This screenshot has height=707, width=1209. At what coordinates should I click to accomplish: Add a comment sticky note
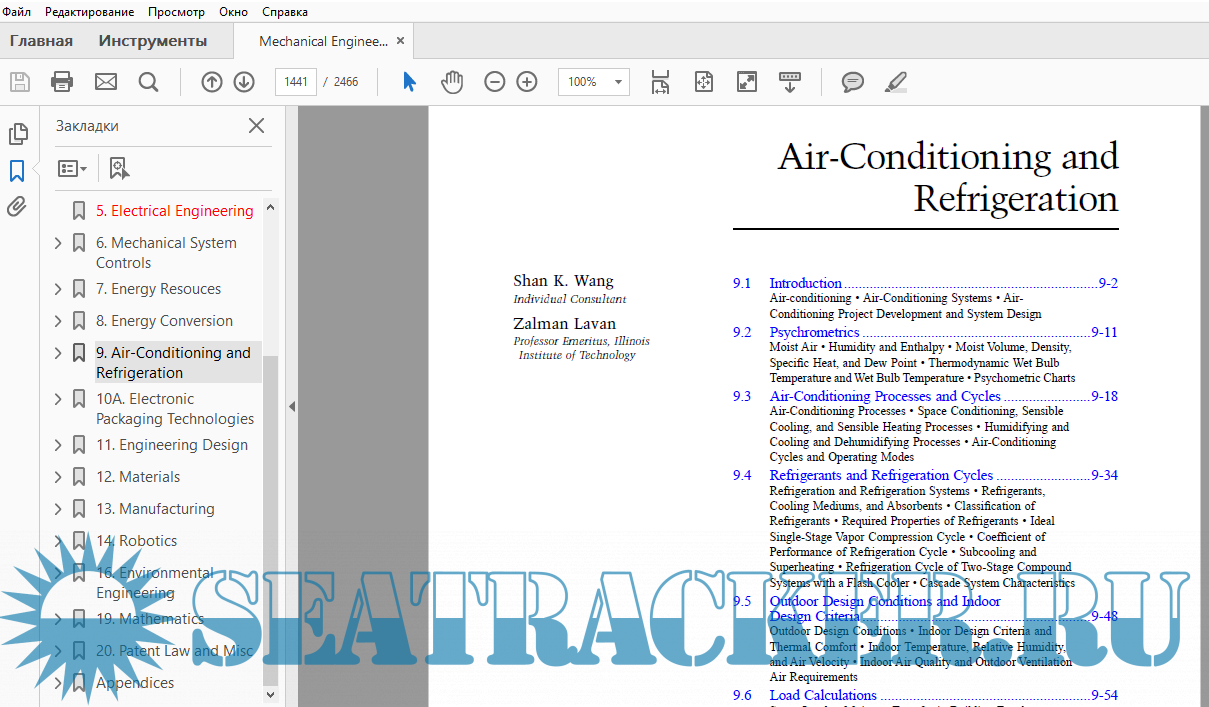click(852, 82)
